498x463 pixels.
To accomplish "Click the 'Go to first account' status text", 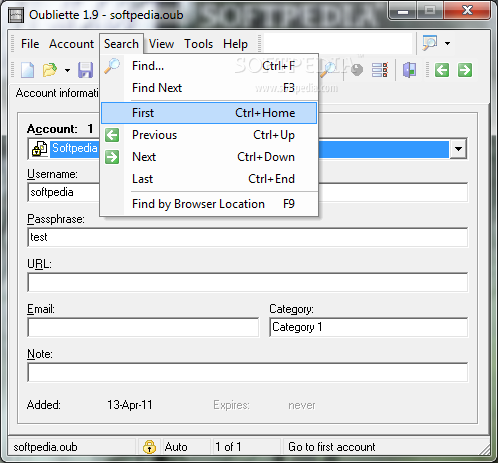I will (332, 447).
